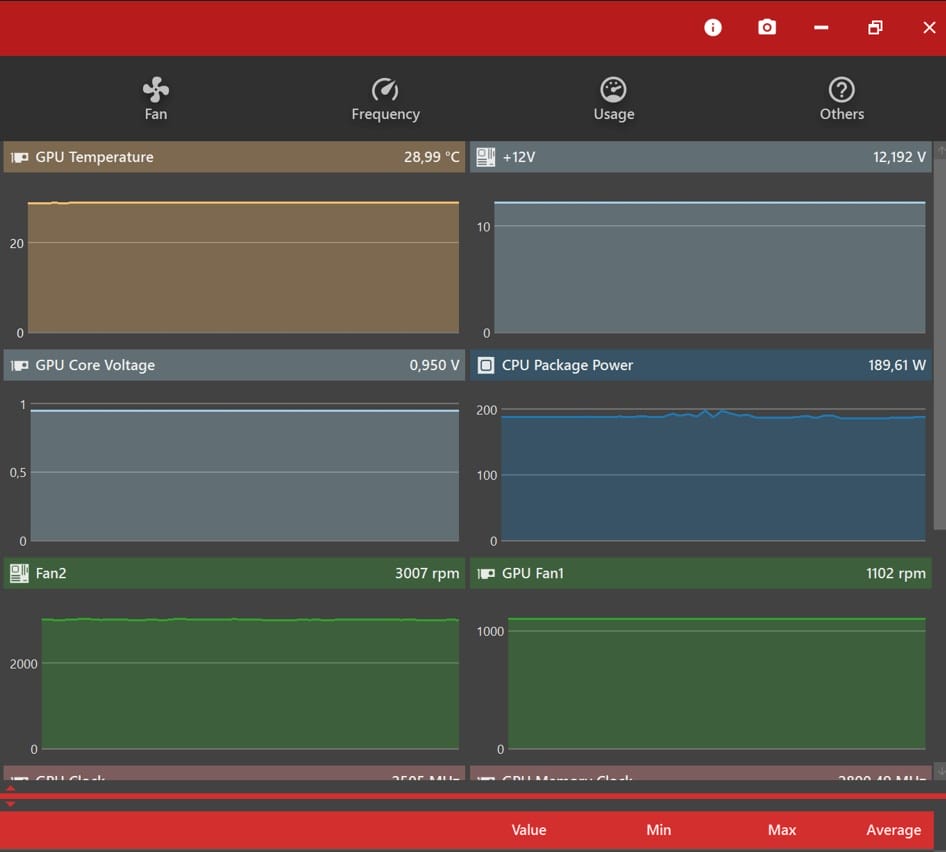Sort by the Min column header
This screenshot has height=852, width=946.
[x=658, y=830]
